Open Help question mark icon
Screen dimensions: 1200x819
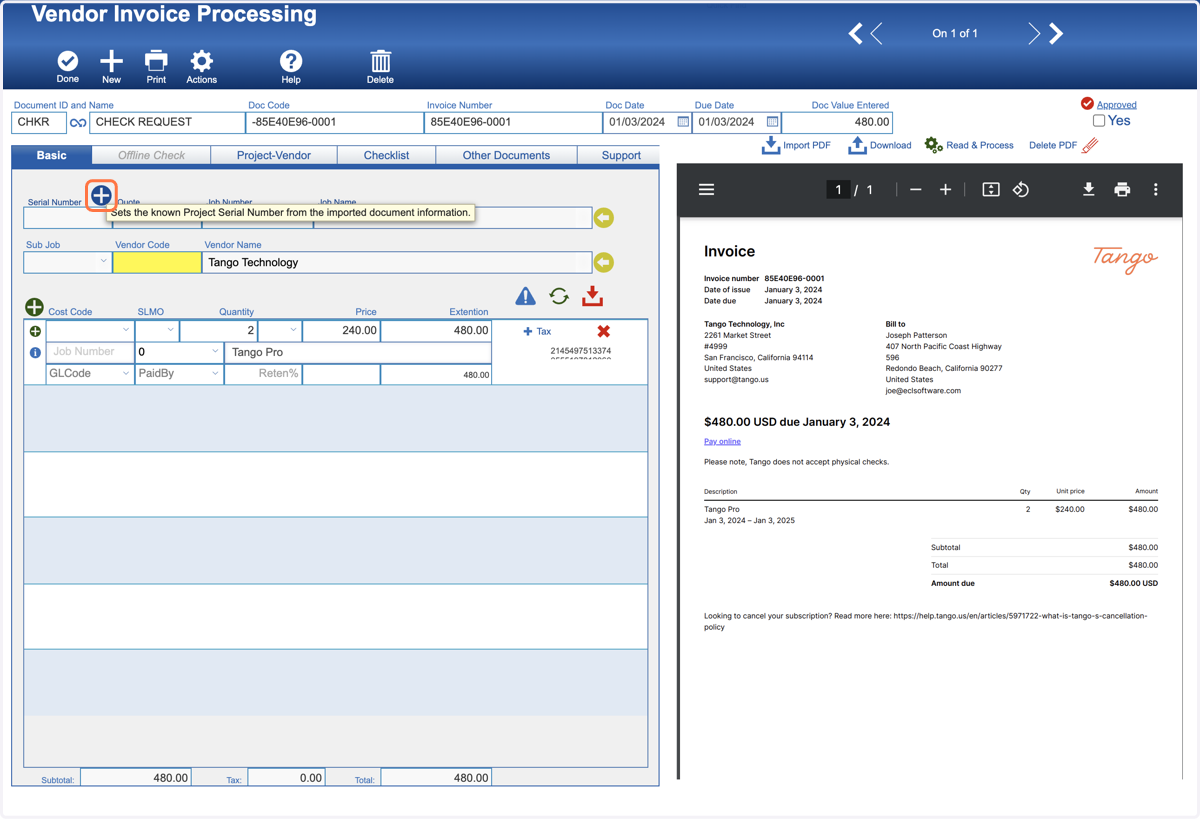click(x=290, y=62)
